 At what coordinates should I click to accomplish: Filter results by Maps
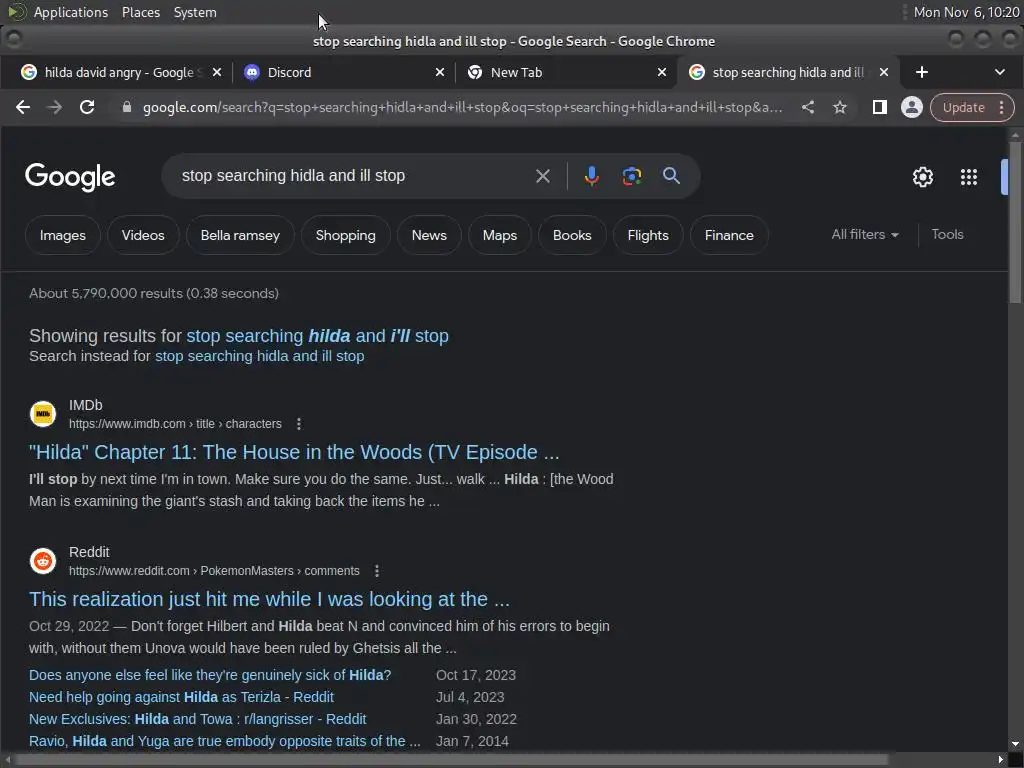500,235
